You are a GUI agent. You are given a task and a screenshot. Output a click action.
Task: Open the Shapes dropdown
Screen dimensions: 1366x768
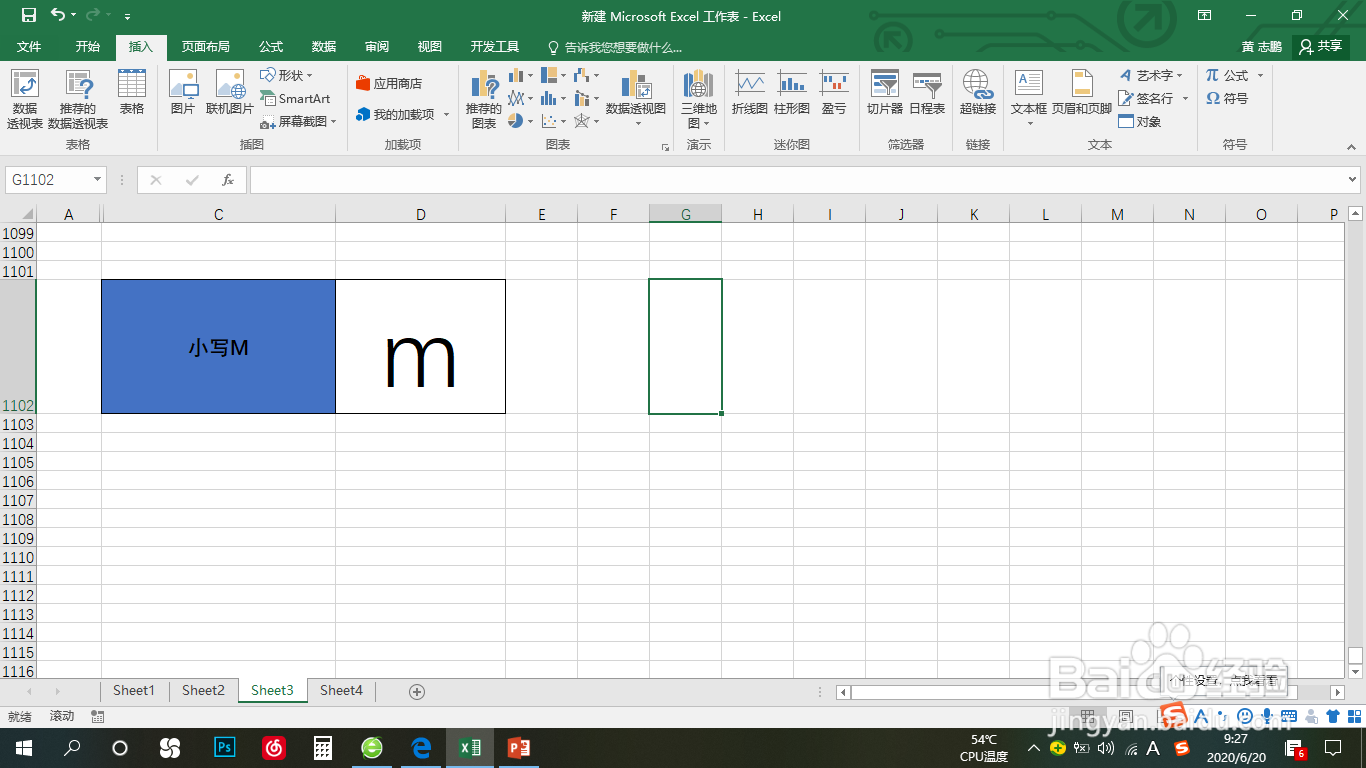[x=287, y=75]
